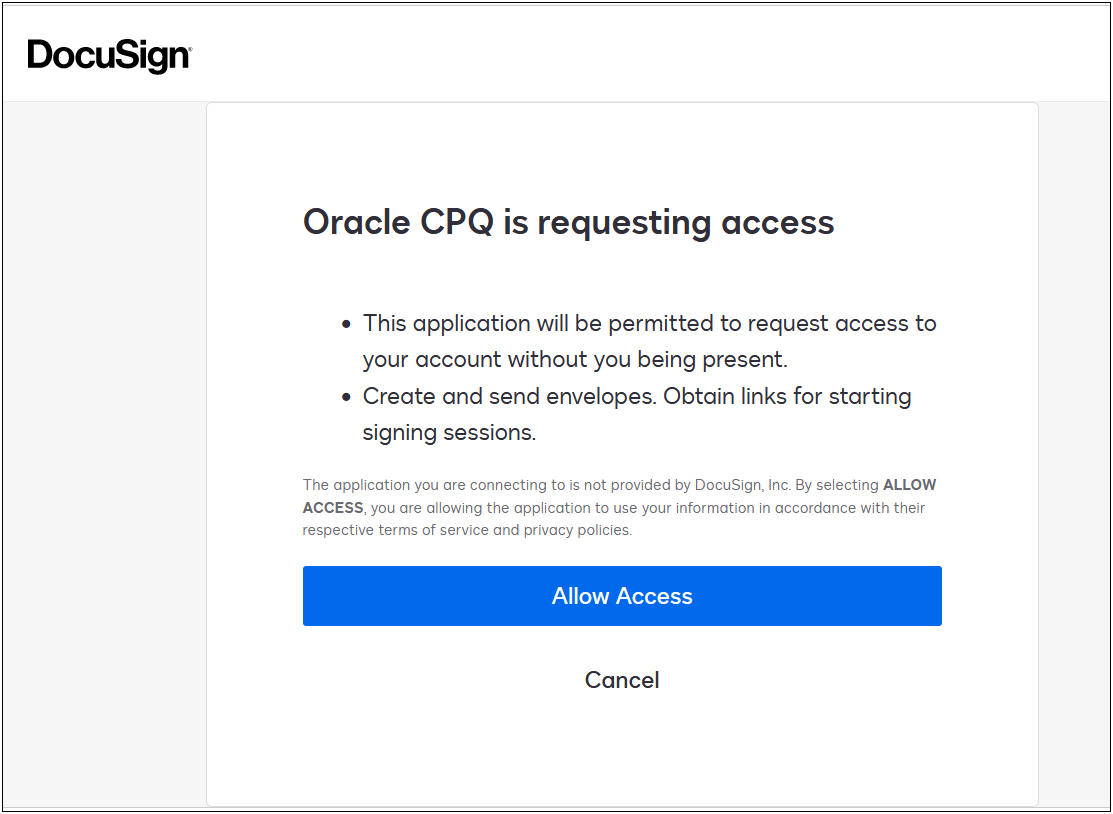Click Cancel below the Allow Access button
This screenshot has width=1113, height=814.
(622, 680)
